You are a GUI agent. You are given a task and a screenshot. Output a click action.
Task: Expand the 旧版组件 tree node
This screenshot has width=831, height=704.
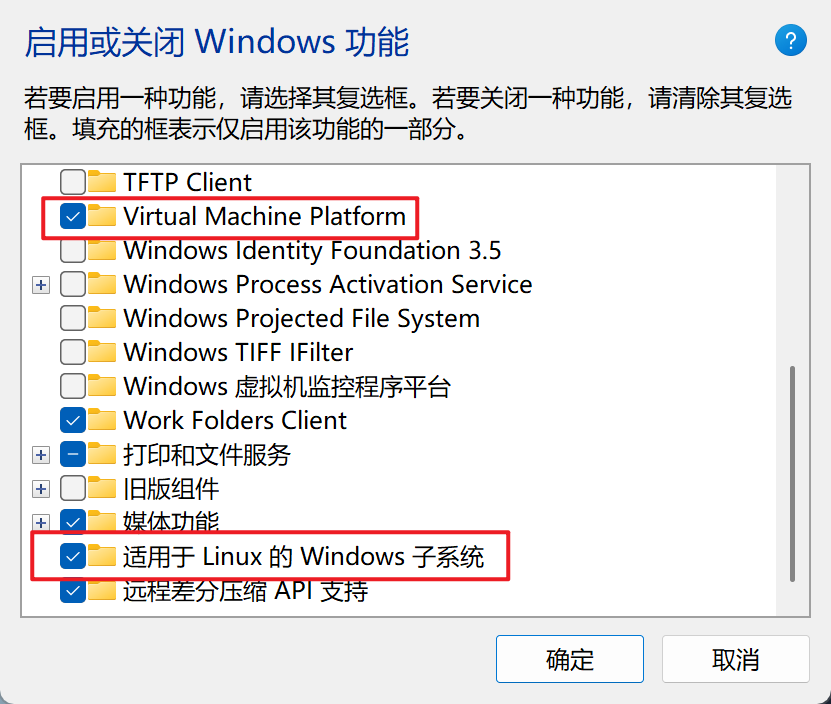pyautogui.click(x=41, y=489)
